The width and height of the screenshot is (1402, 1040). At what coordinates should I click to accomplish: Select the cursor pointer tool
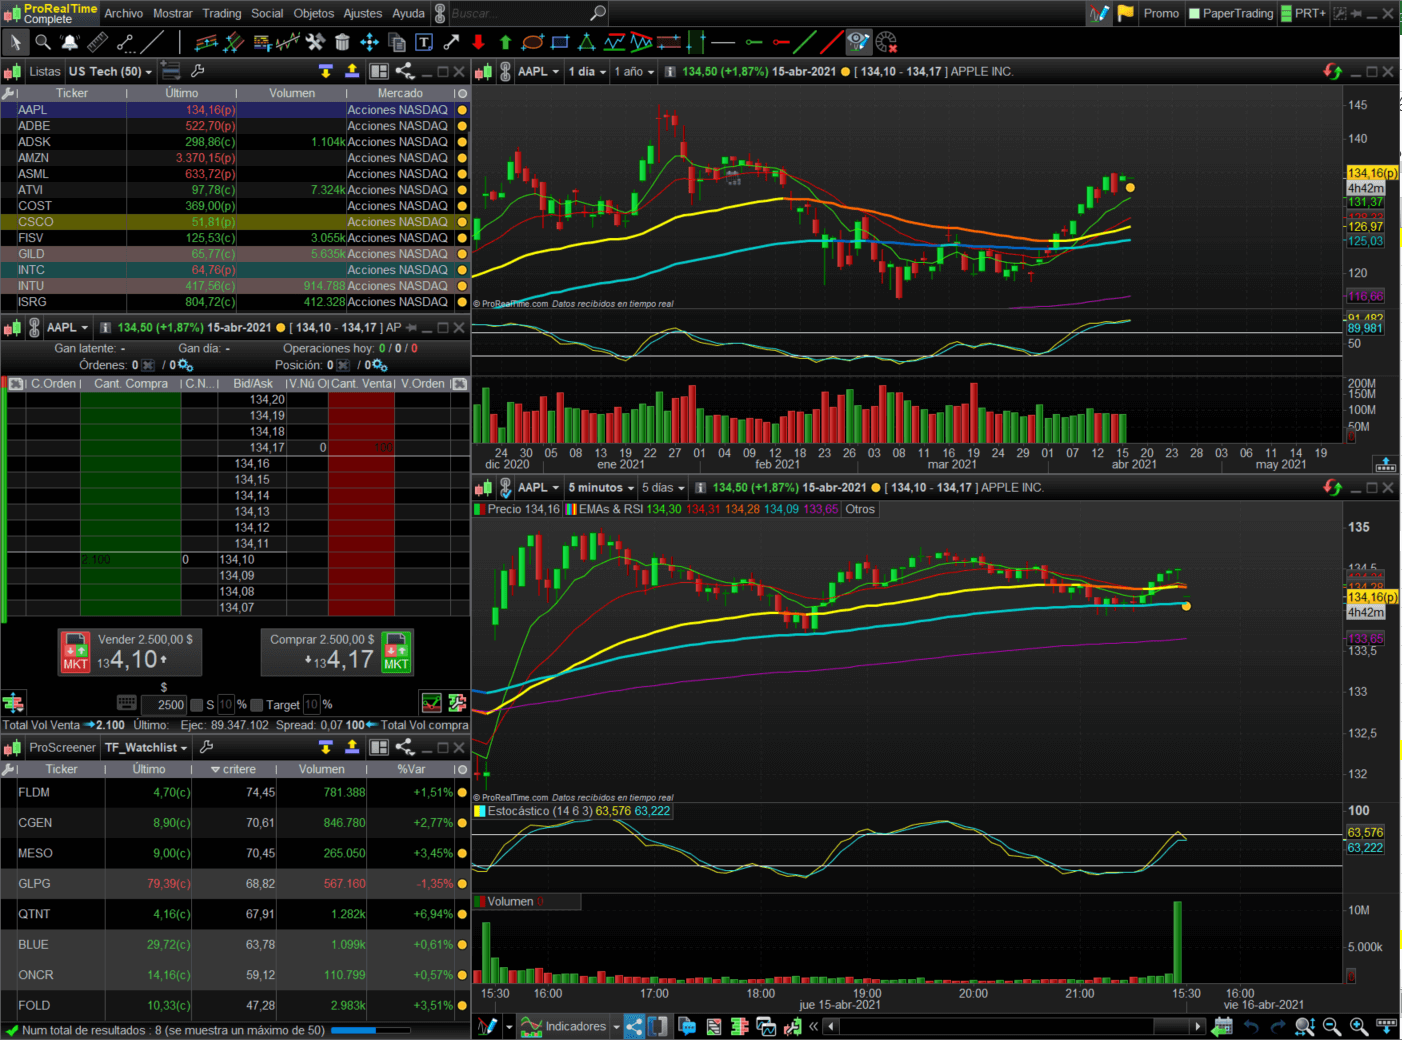coord(14,42)
